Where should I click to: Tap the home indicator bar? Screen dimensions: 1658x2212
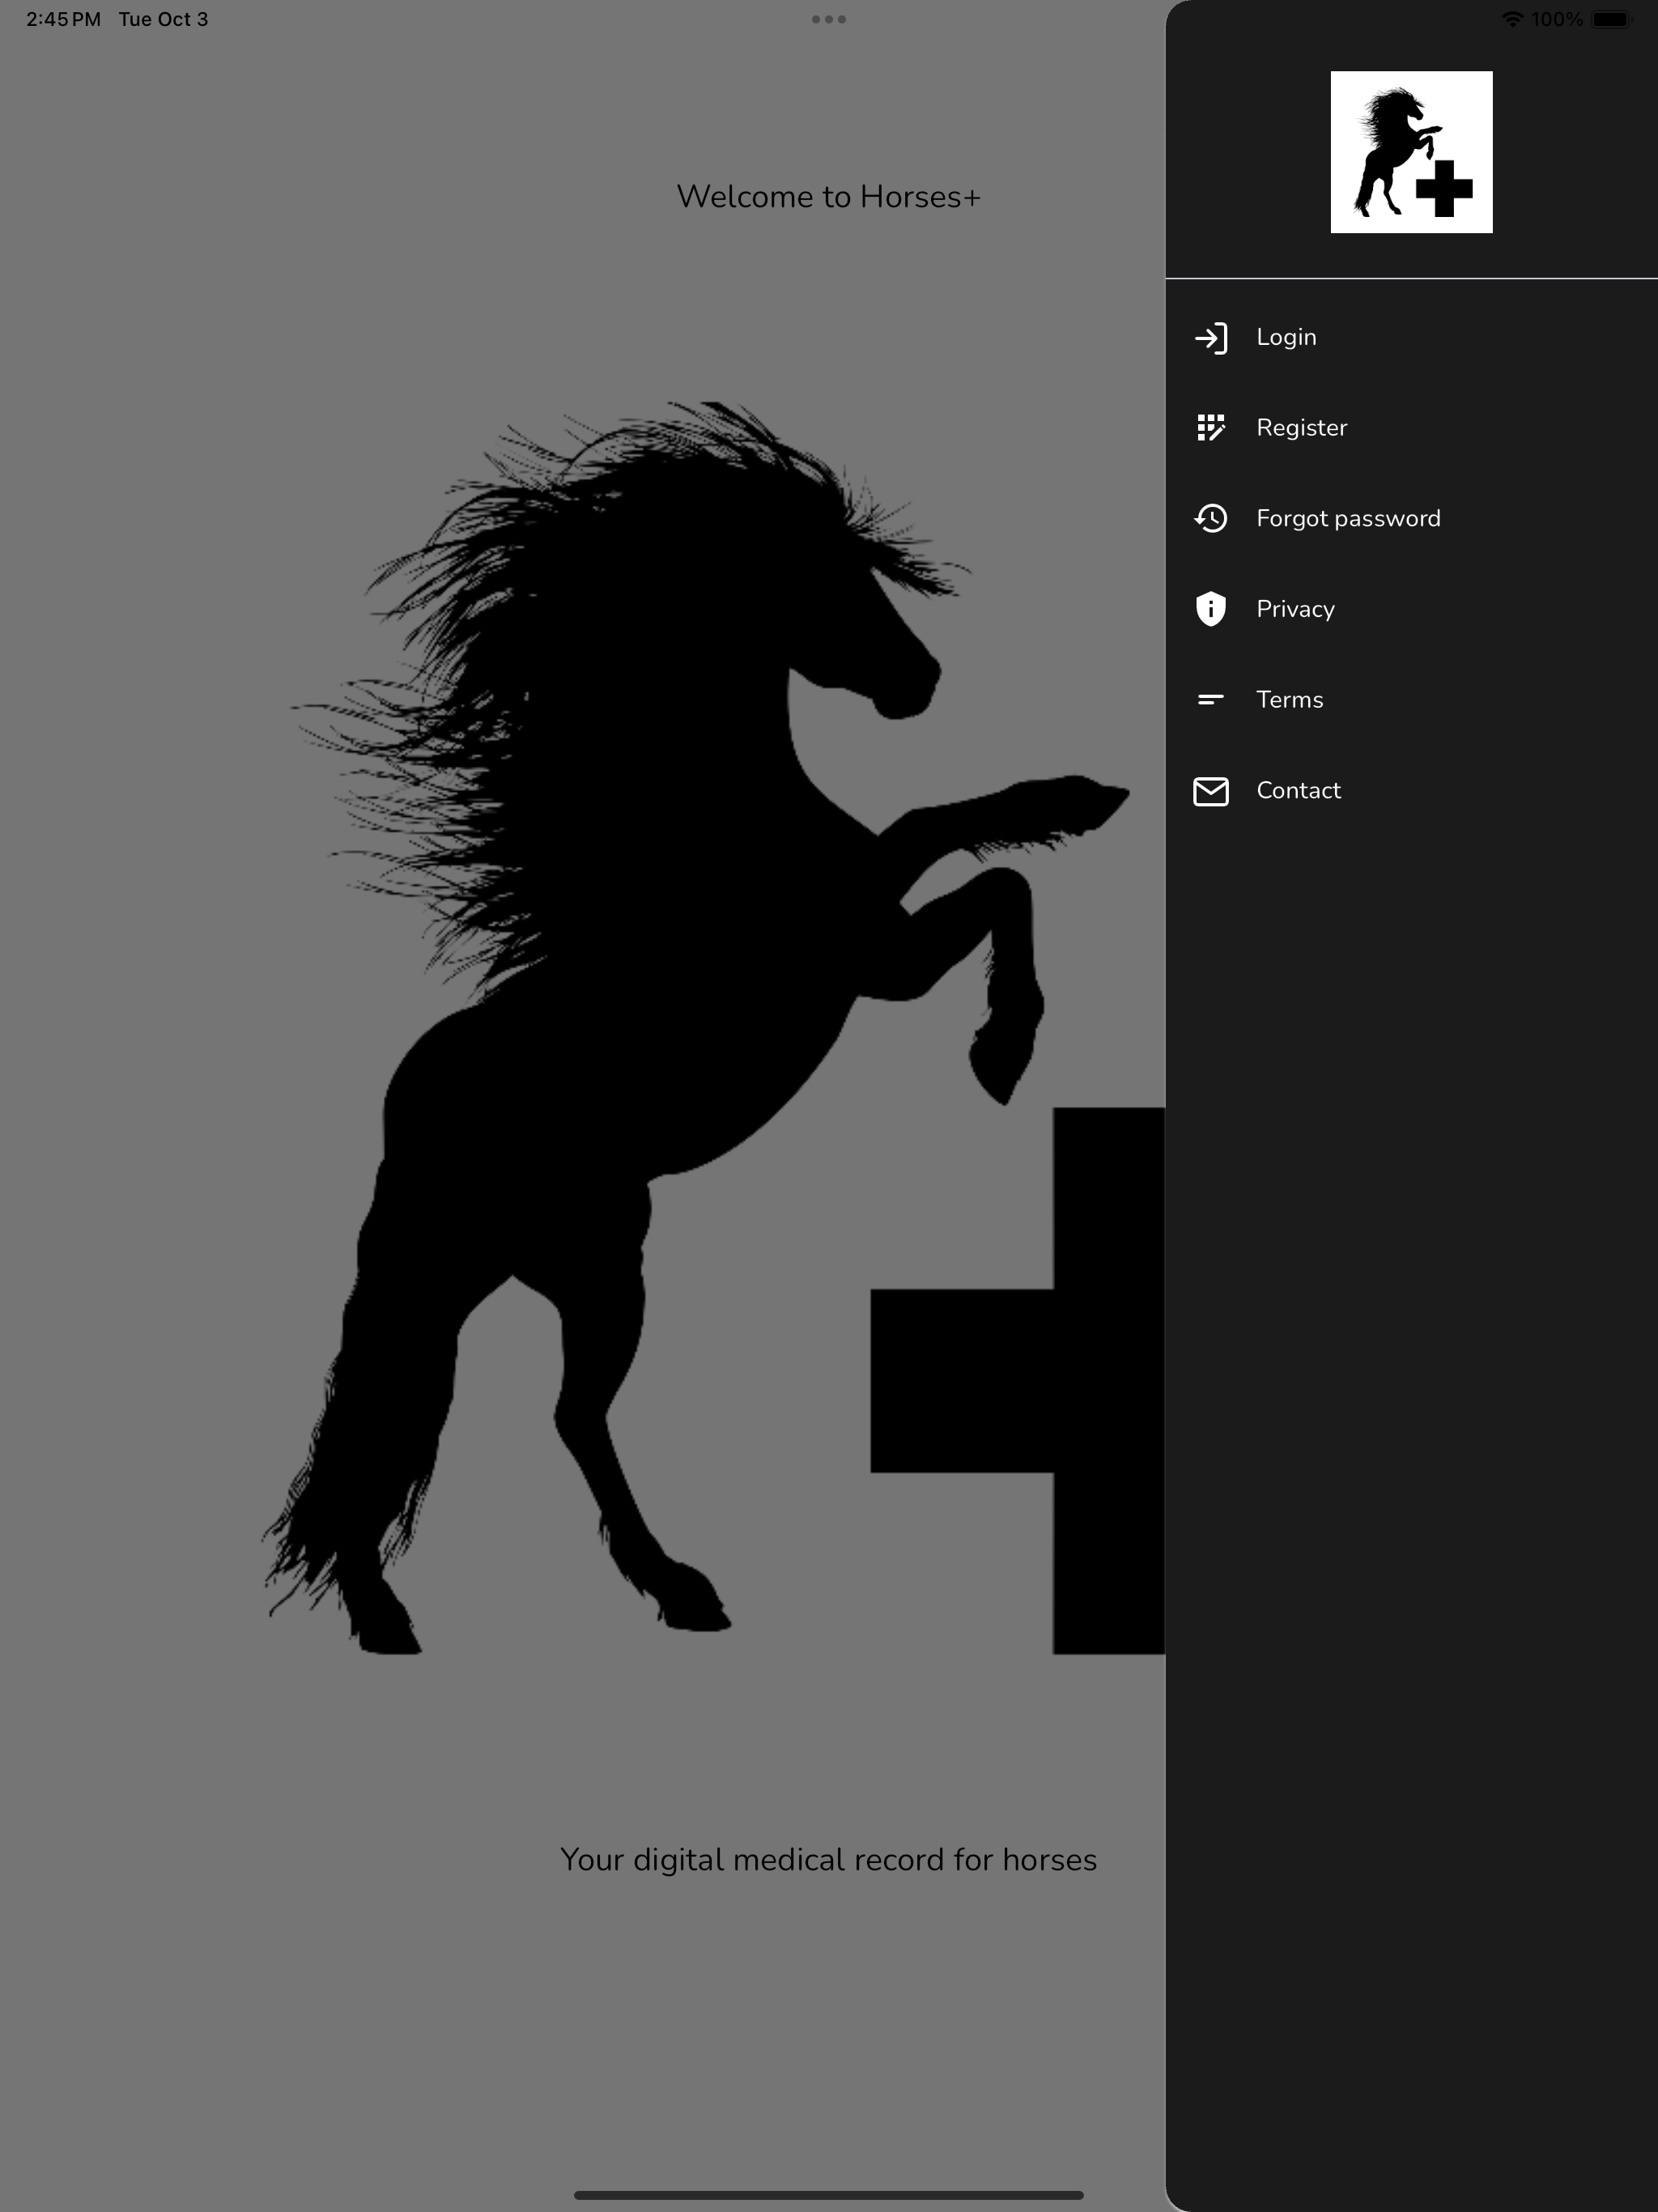click(x=829, y=2195)
